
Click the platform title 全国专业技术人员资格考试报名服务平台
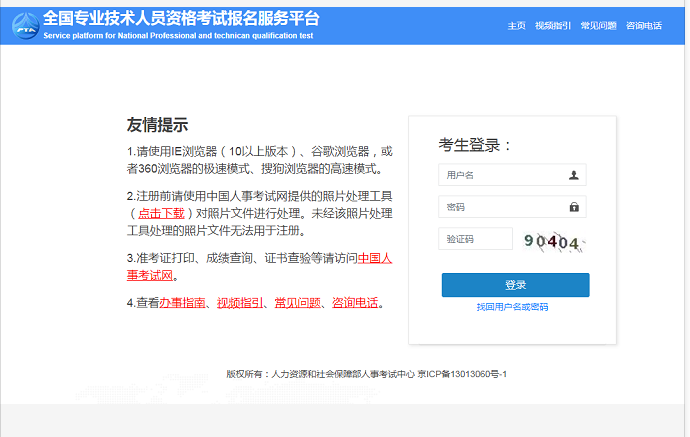tap(181, 19)
